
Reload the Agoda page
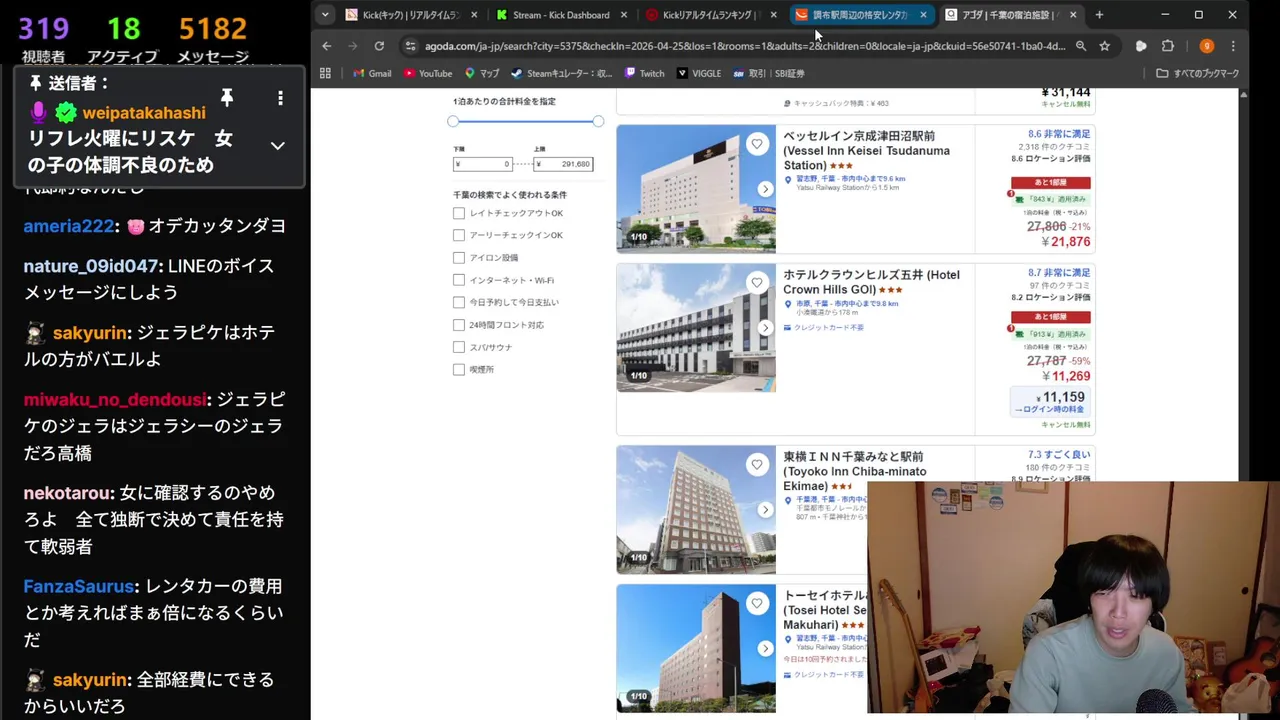coord(379,46)
